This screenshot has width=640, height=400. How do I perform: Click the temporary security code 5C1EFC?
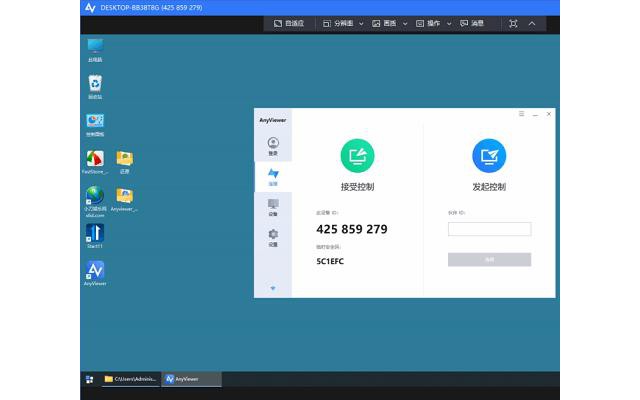[x=330, y=261]
